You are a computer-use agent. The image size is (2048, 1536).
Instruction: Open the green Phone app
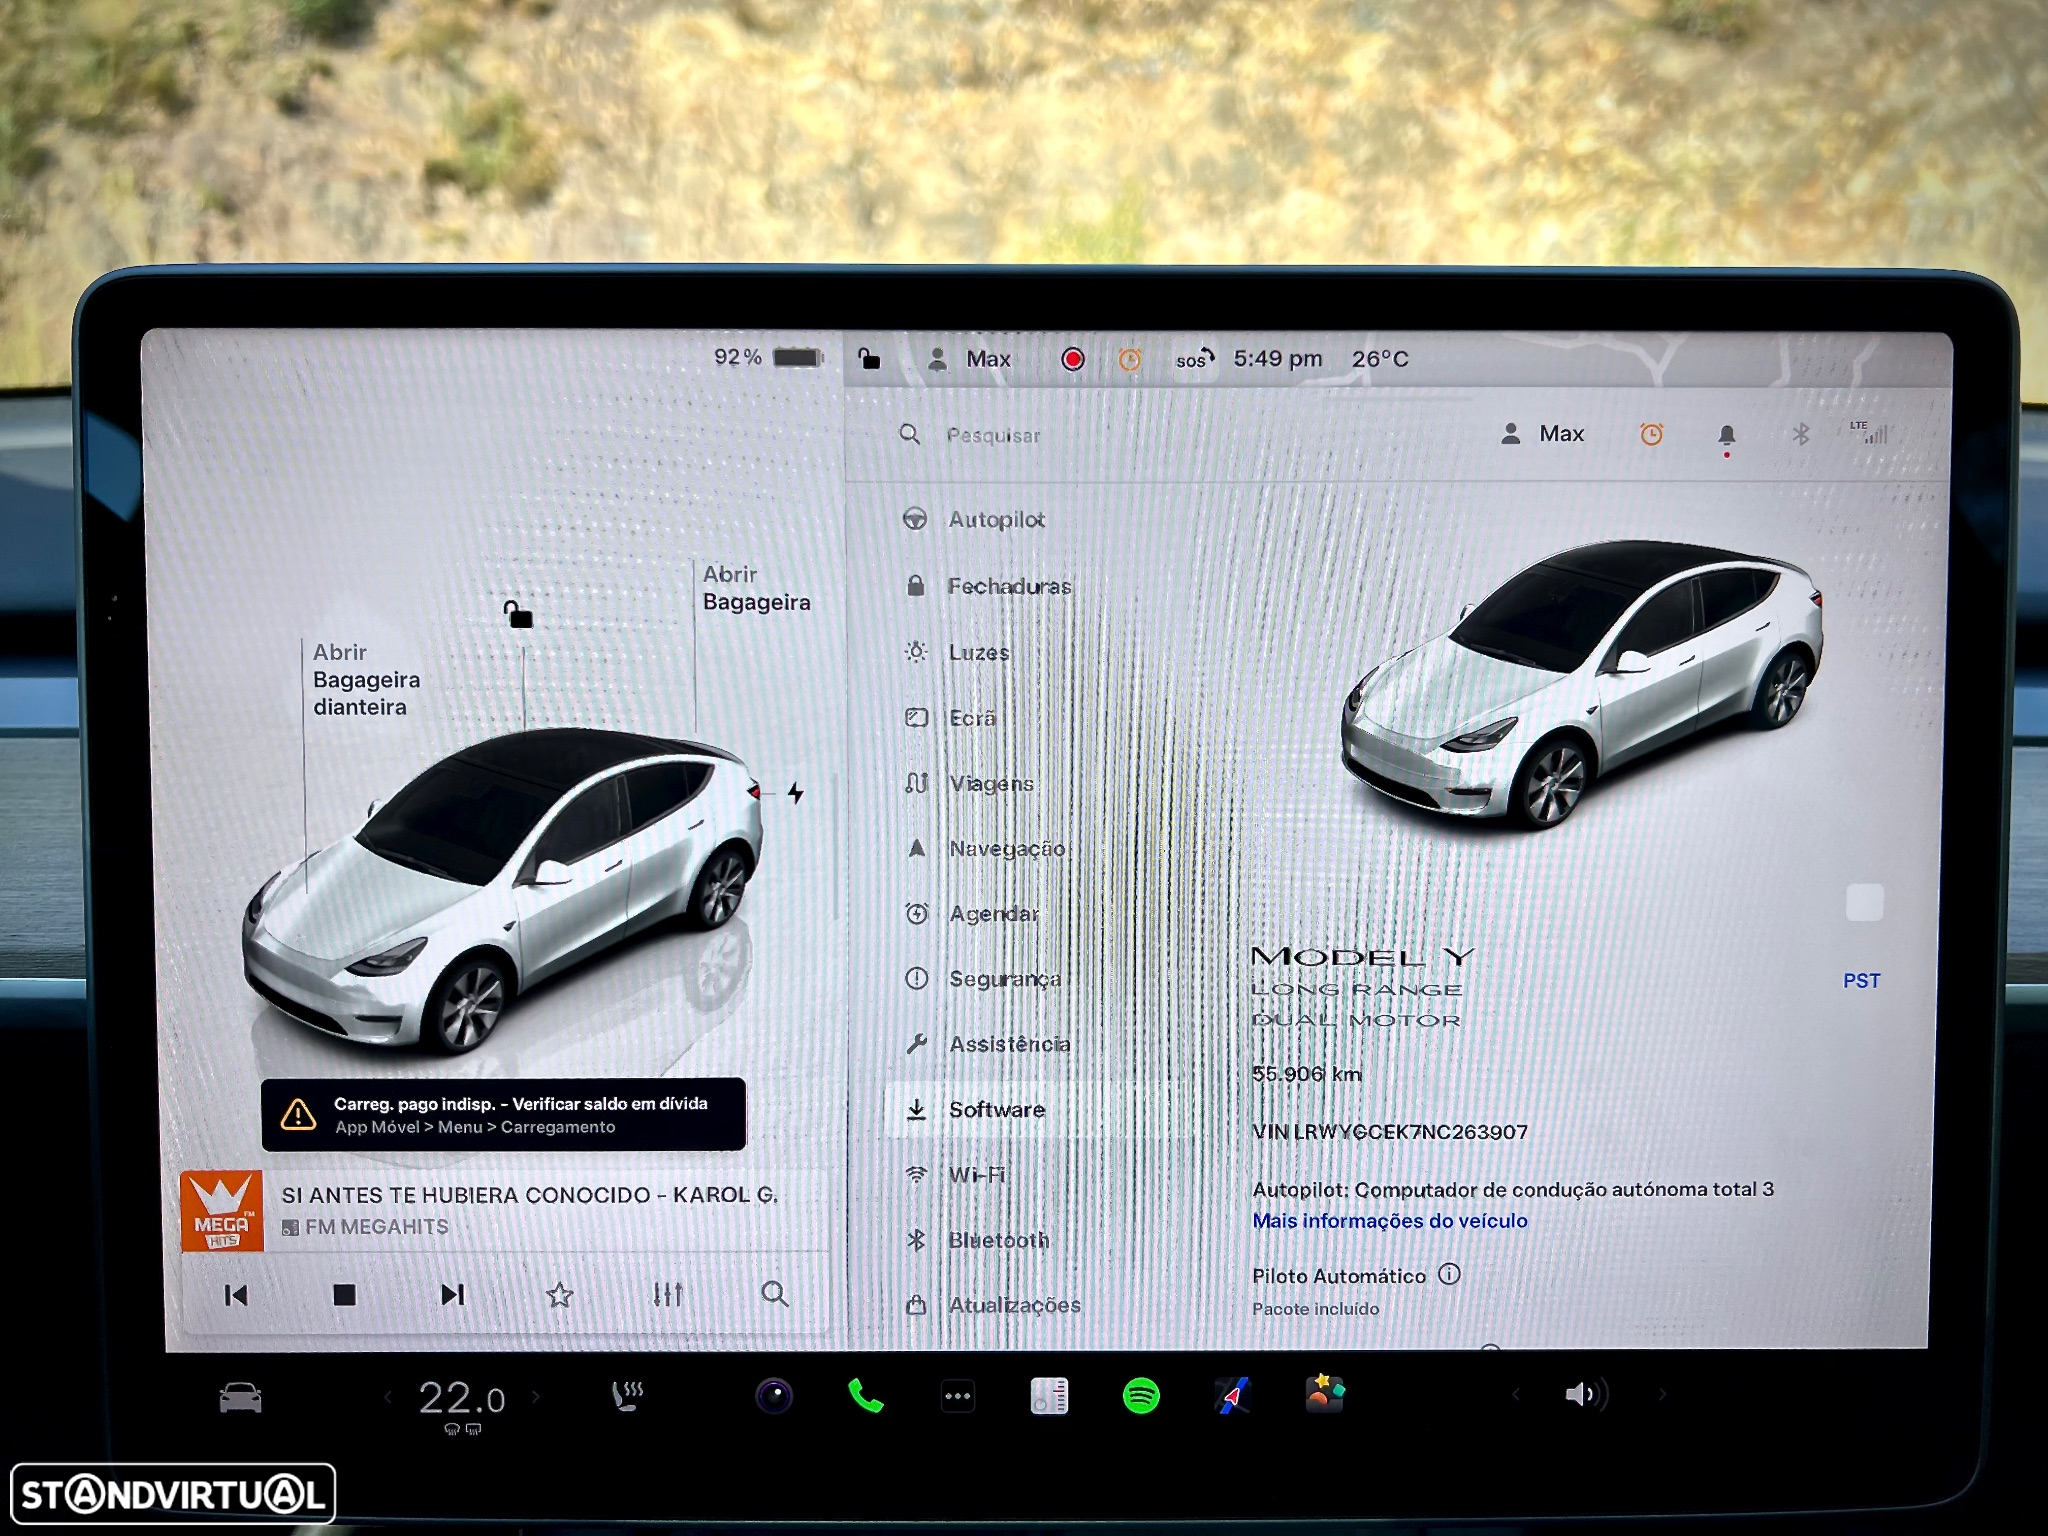pyautogui.click(x=865, y=1396)
